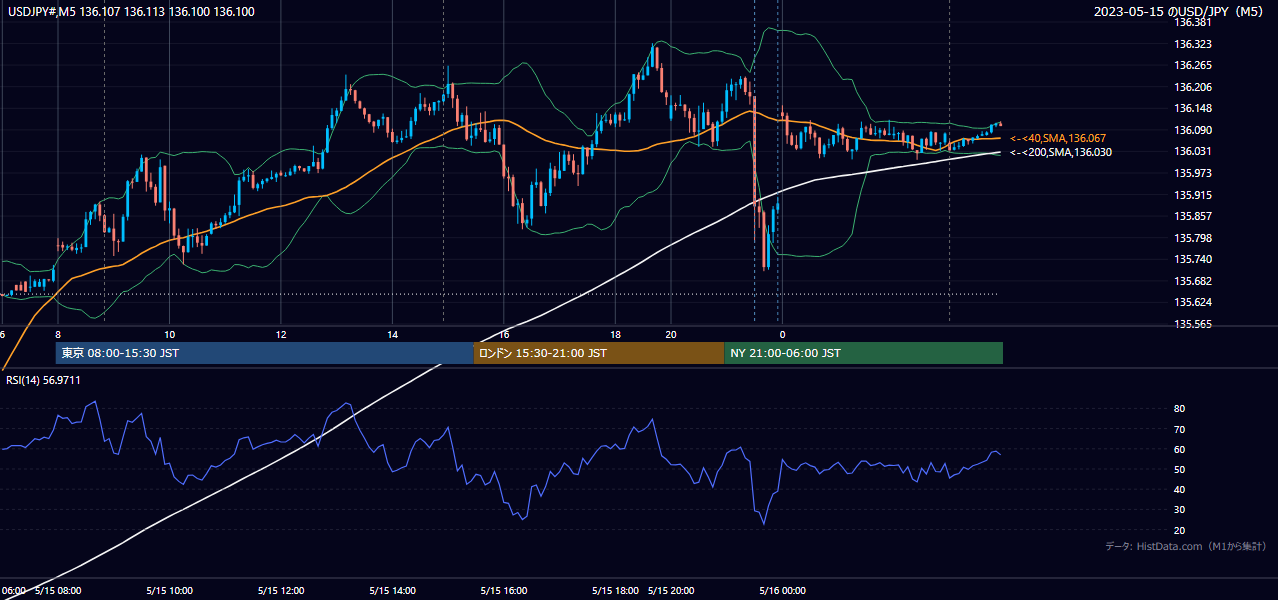1278x600 pixels.
Task: Click price axis label 135.798
Action: [1193, 238]
